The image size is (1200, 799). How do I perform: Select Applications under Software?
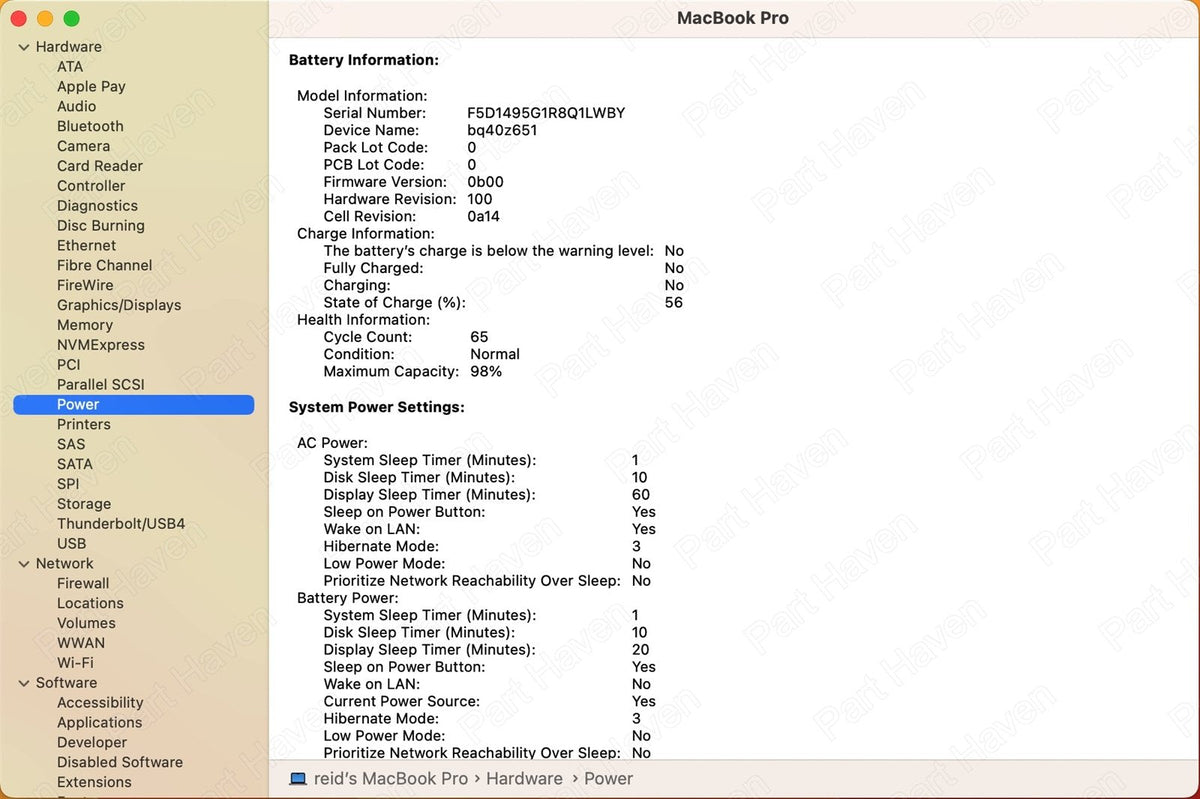click(x=99, y=722)
